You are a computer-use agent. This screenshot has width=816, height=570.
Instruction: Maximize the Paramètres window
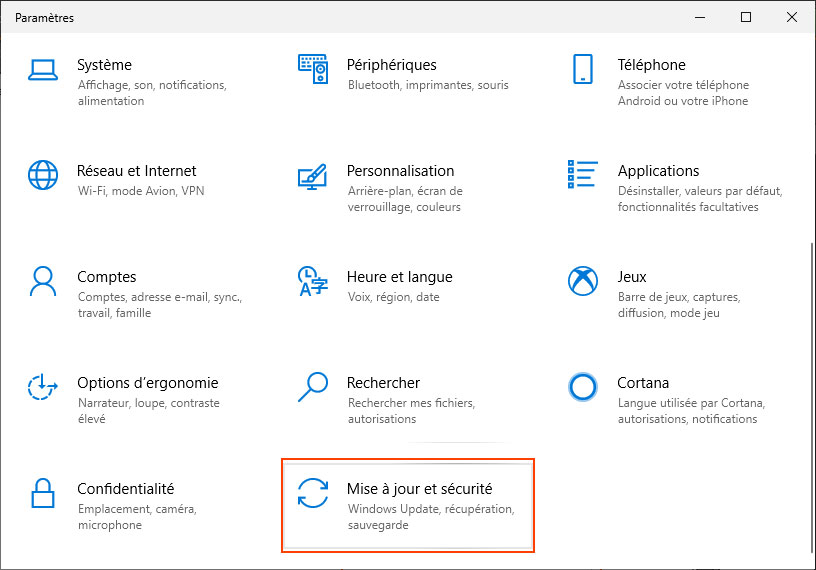pos(745,17)
